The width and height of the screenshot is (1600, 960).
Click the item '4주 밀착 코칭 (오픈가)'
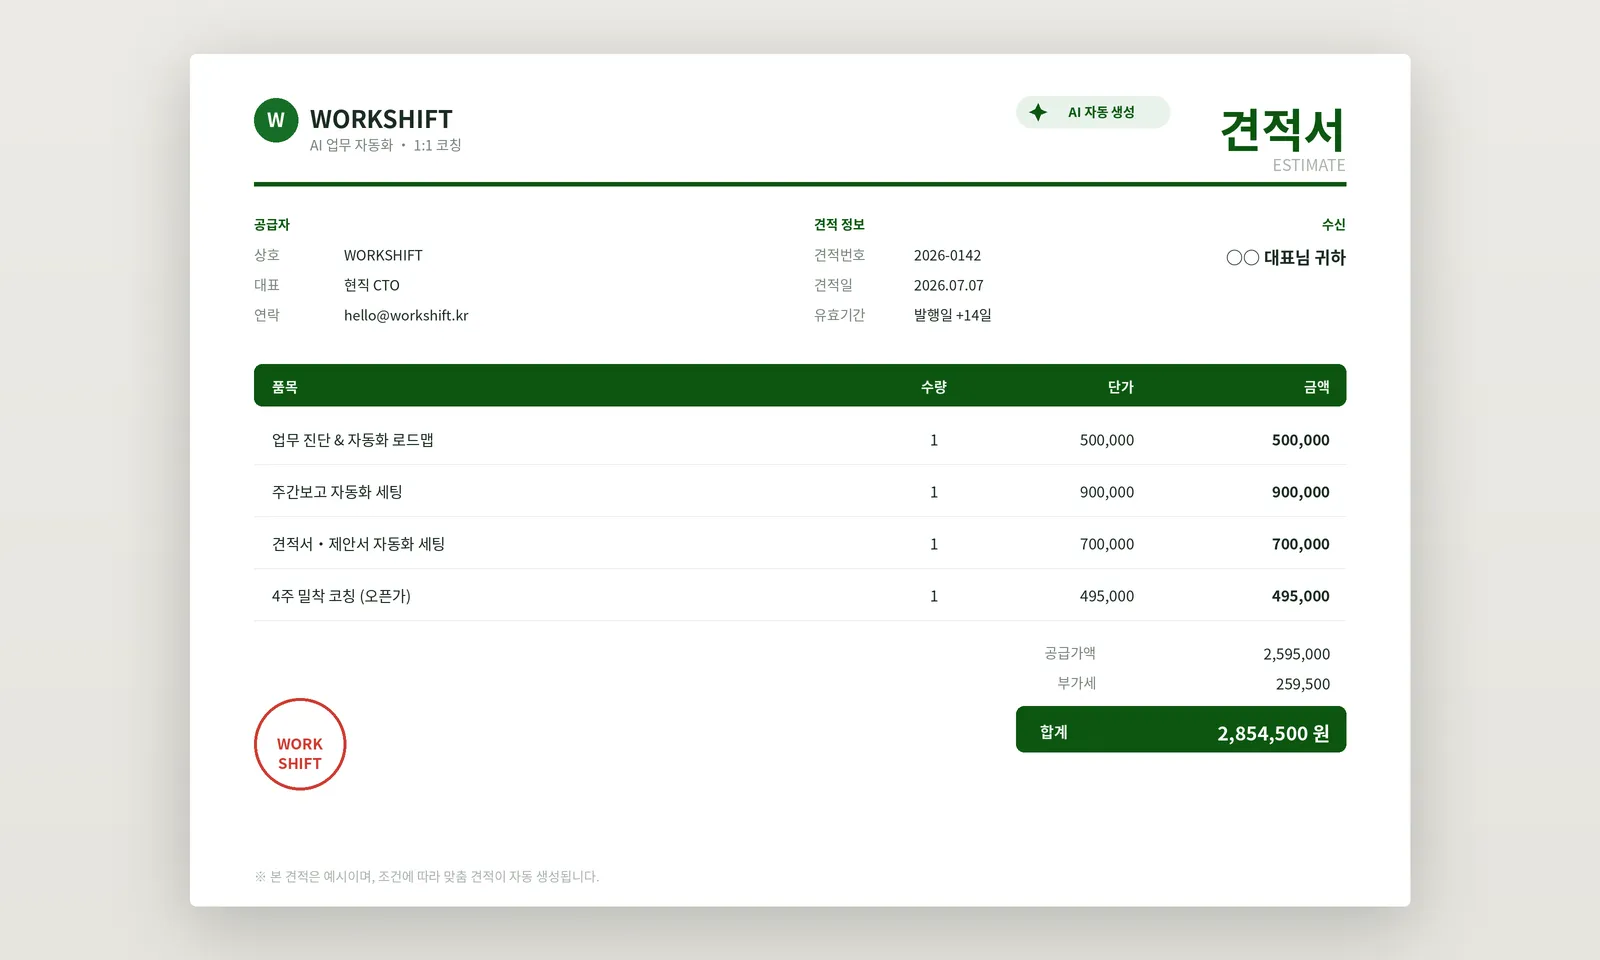click(x=341, y=596)
